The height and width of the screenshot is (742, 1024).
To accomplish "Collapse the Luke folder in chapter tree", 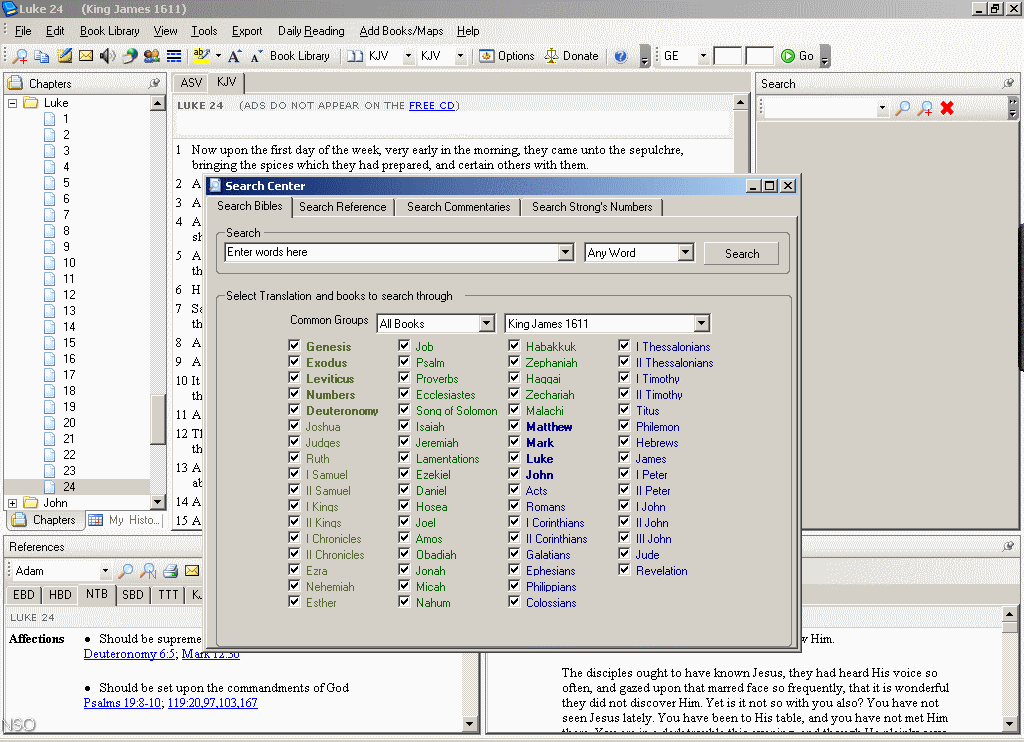I will coord(12,103).
